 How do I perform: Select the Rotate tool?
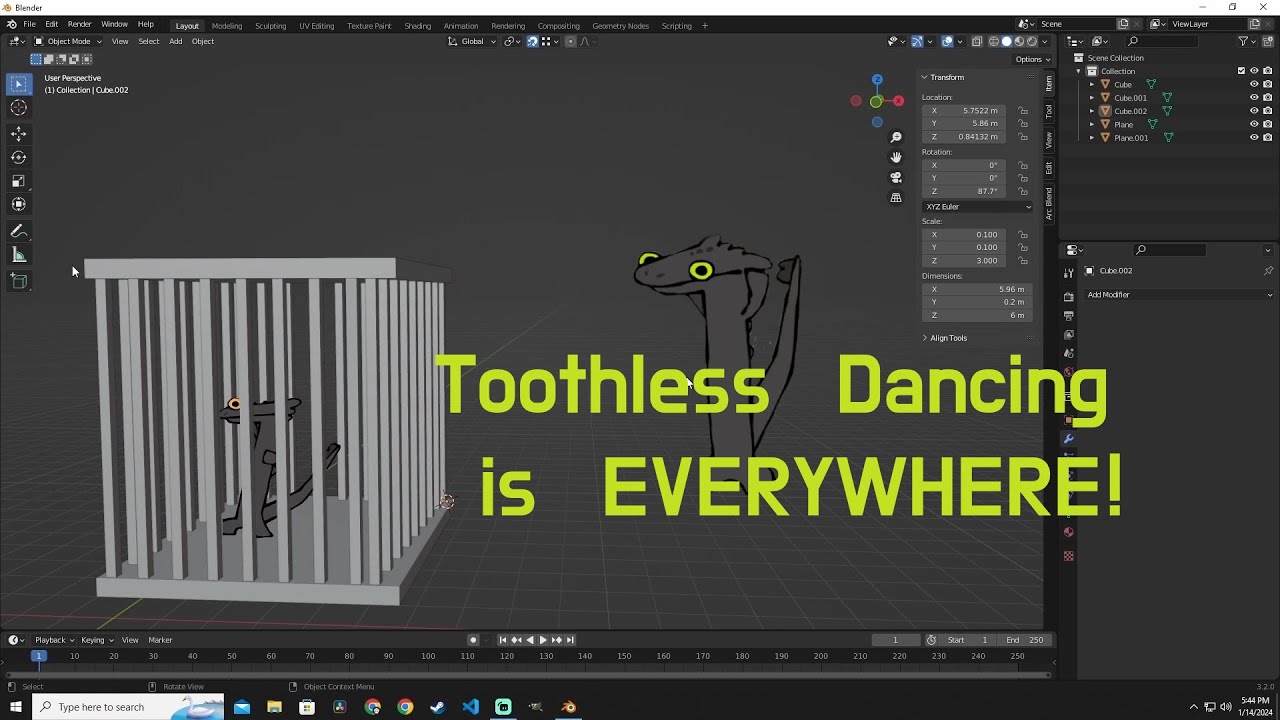pos(18,157)
